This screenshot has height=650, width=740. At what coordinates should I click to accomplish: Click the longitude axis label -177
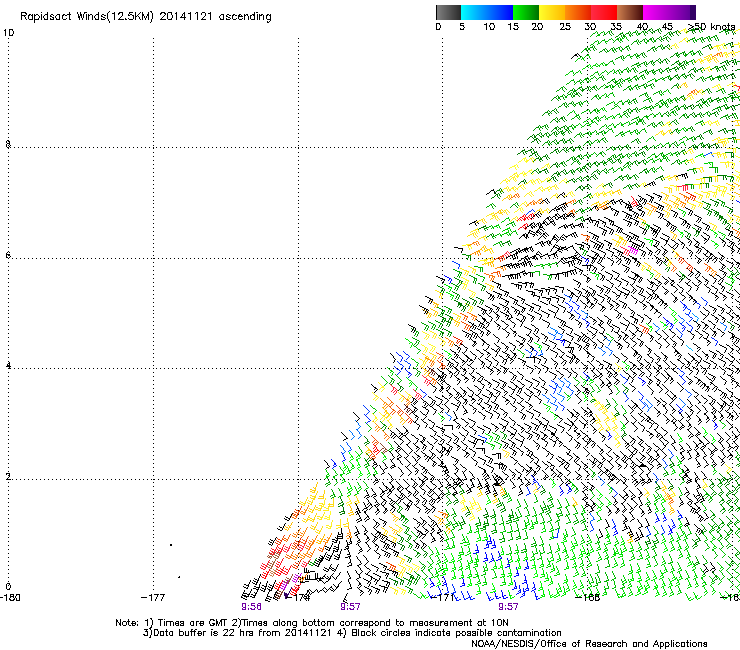153,598
